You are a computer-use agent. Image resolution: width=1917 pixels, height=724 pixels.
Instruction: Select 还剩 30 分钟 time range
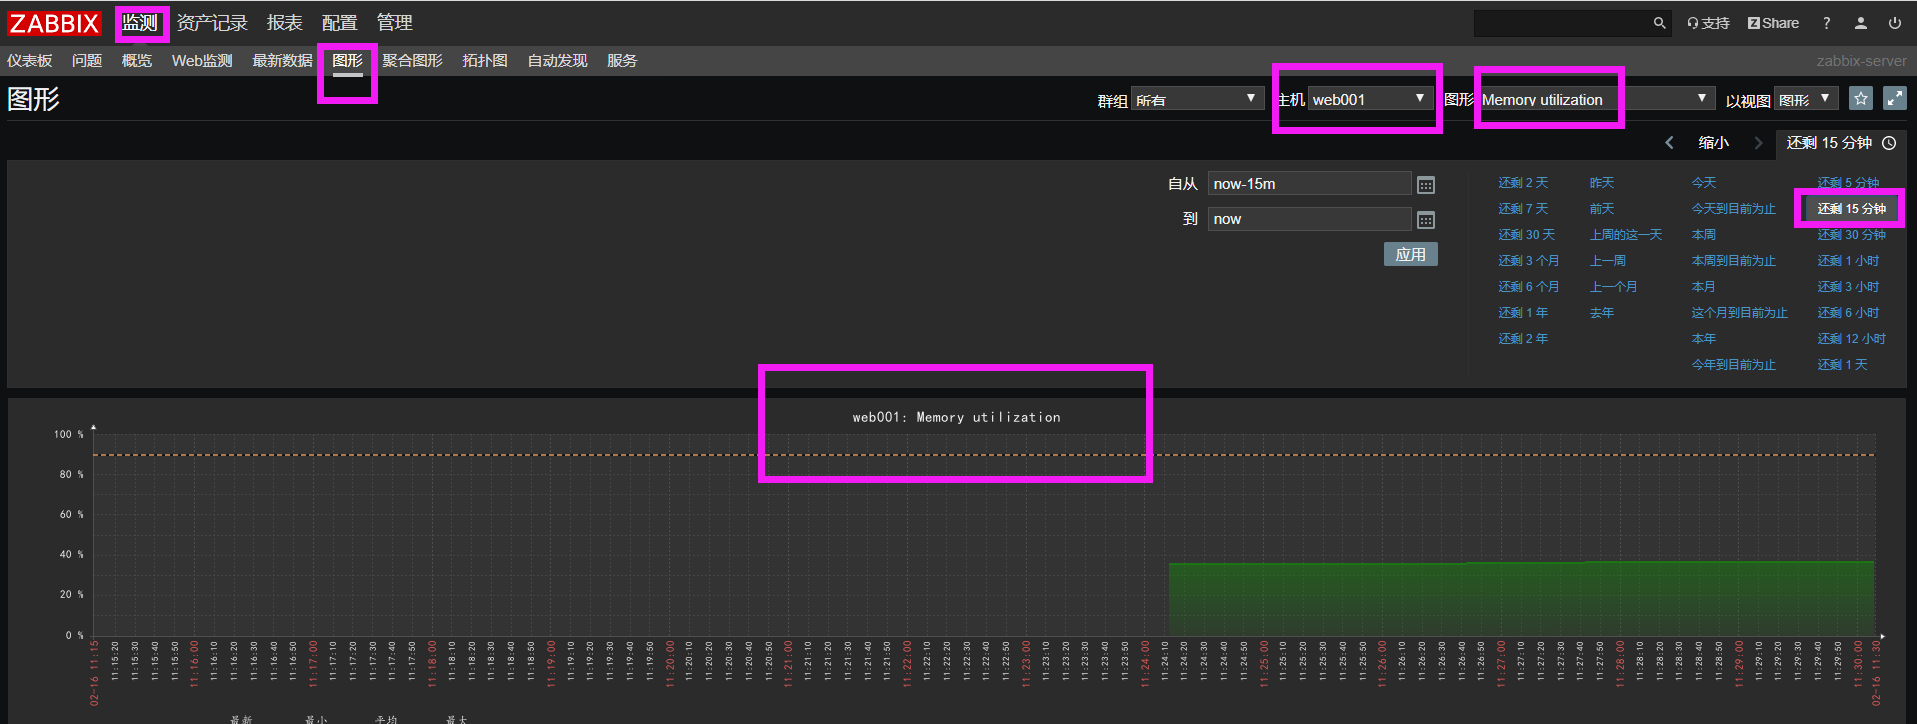[x=1852, y=235]
